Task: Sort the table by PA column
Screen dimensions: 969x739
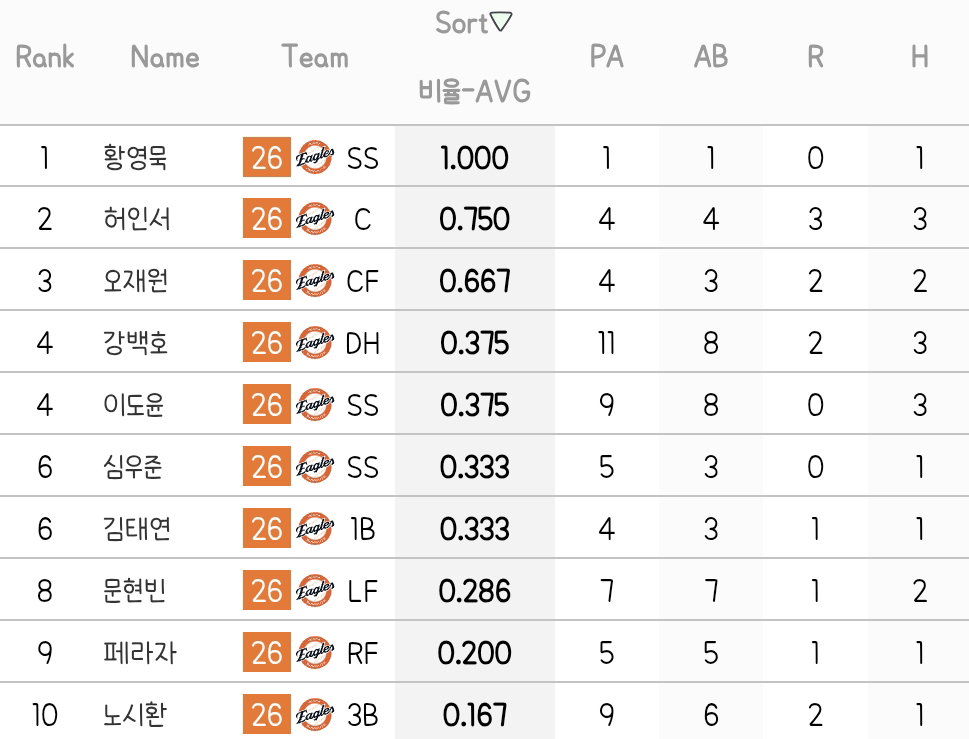Action: (606, 57)
